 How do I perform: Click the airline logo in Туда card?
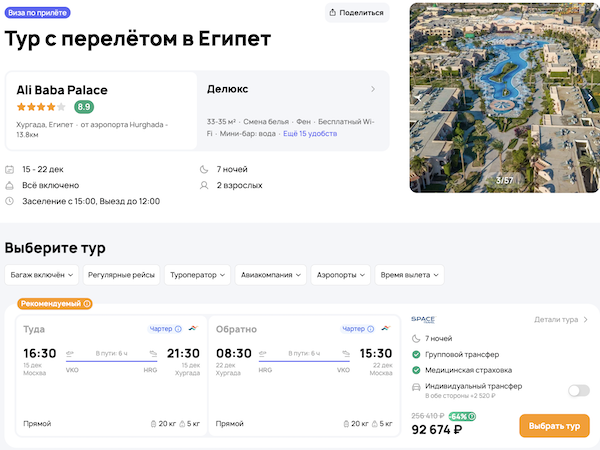coord(192,328)
